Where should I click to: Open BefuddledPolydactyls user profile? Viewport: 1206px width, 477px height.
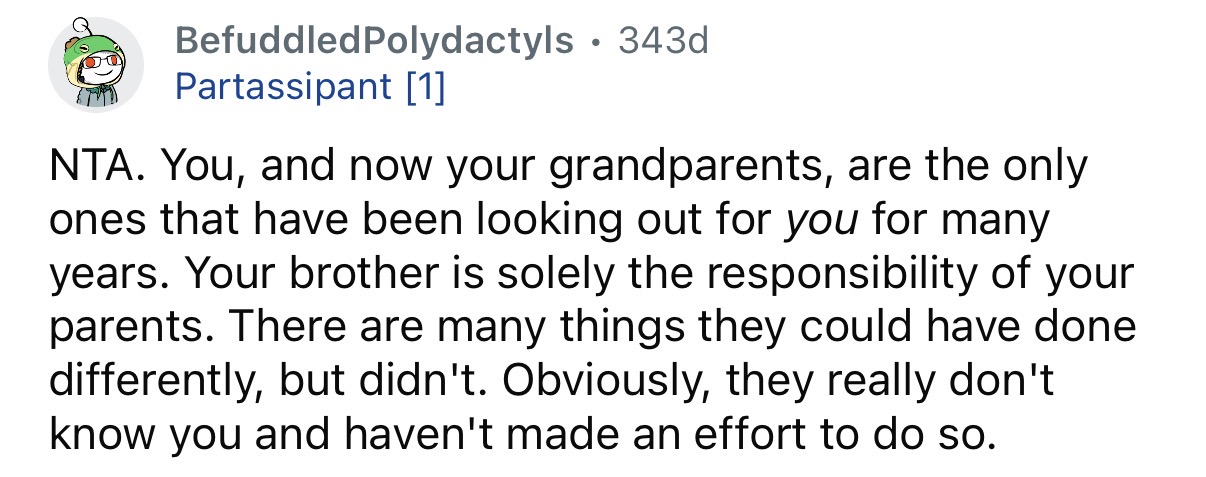click(x=374, y=42)
